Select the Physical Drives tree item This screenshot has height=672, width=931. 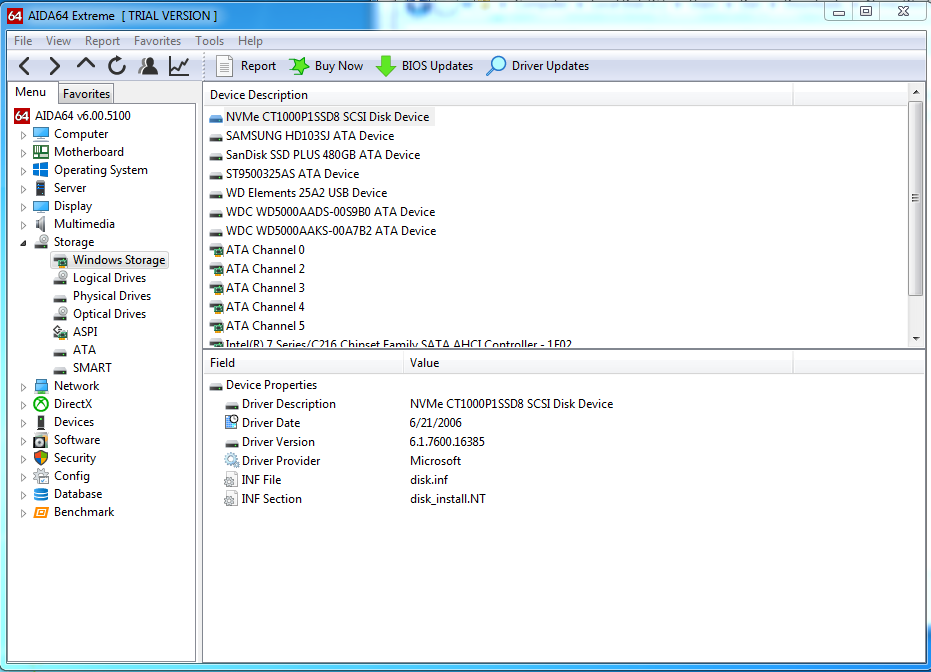[112, 296]
